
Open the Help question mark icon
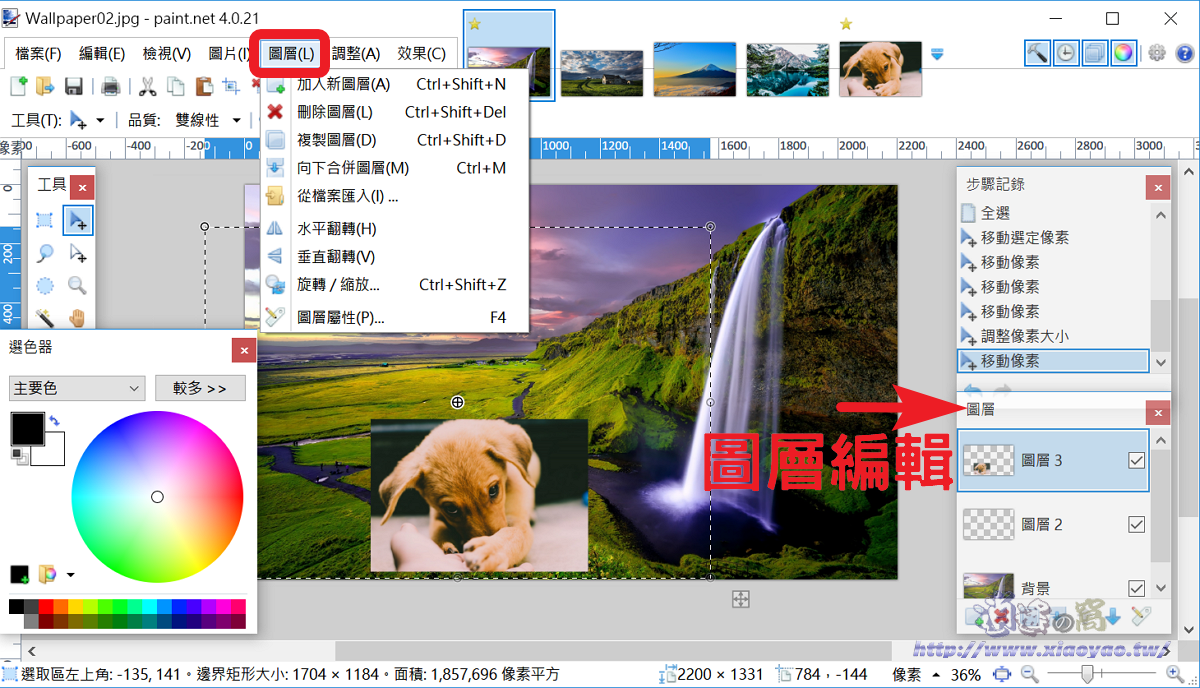pyautogui.click(x=1185, y=53)
